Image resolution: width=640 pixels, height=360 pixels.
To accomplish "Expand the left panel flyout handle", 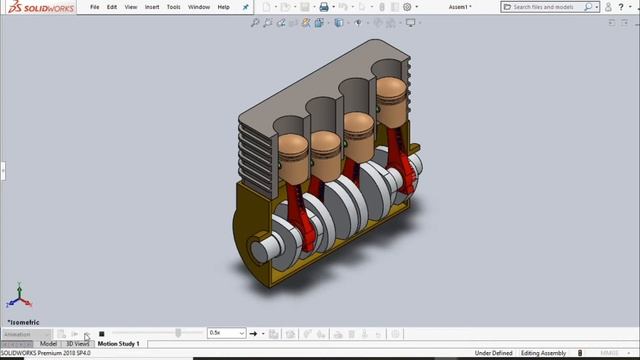I will click(x=3, y=171).
